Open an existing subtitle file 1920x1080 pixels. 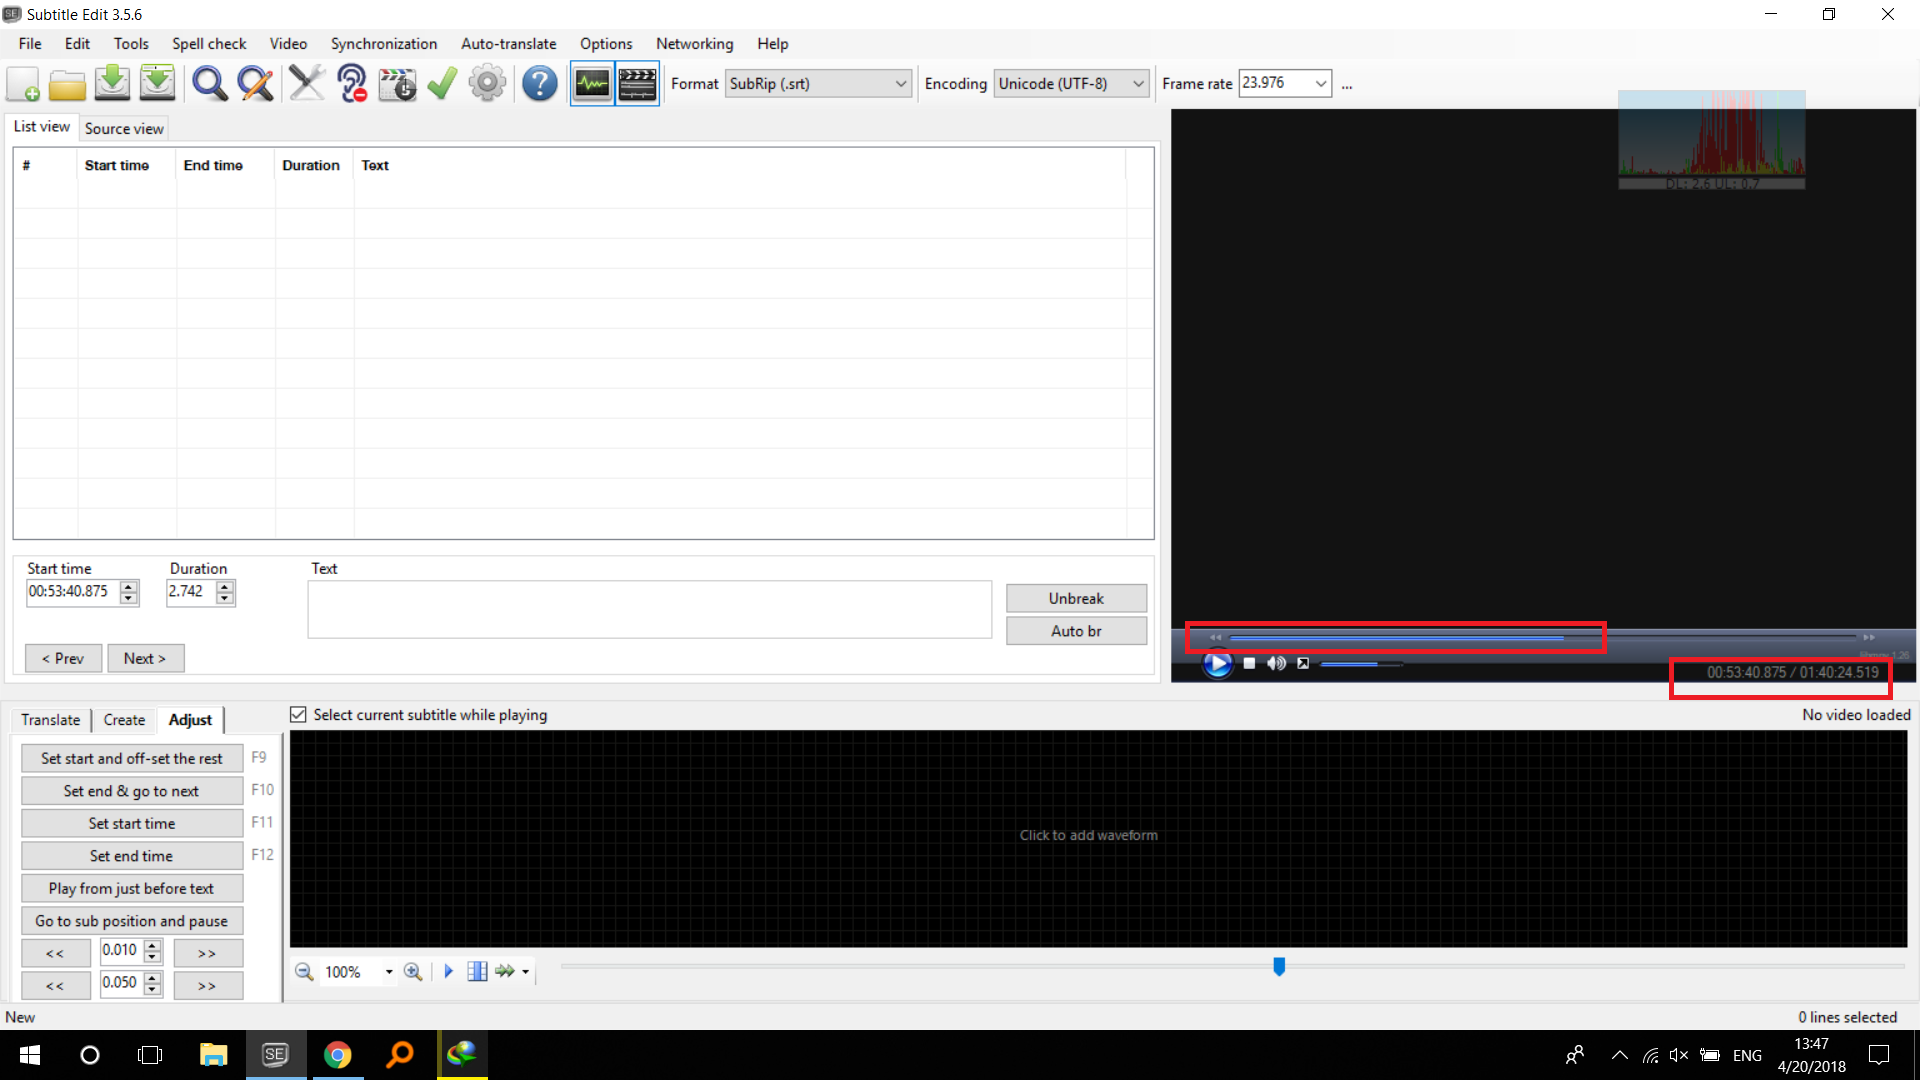(67, 83)
